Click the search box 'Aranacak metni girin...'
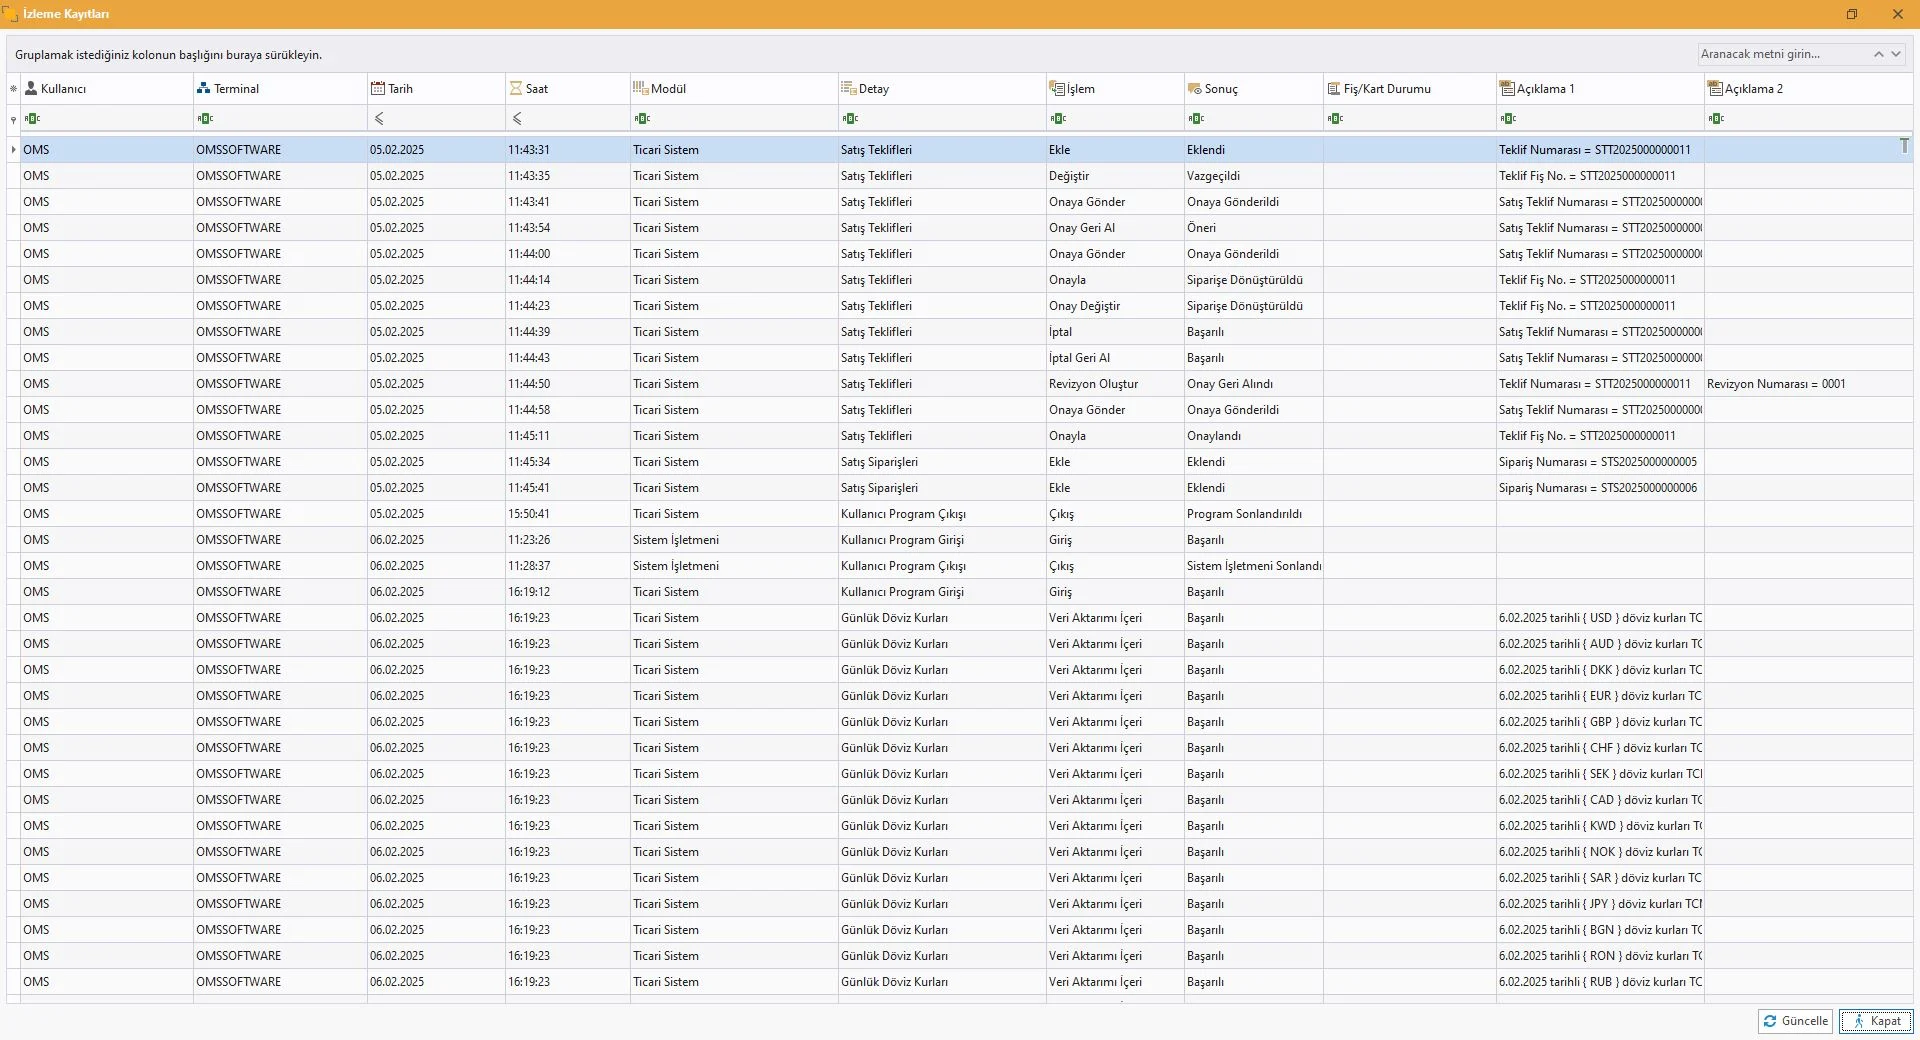This screenshot has height=1040, width=1920. click(1780, 54)
